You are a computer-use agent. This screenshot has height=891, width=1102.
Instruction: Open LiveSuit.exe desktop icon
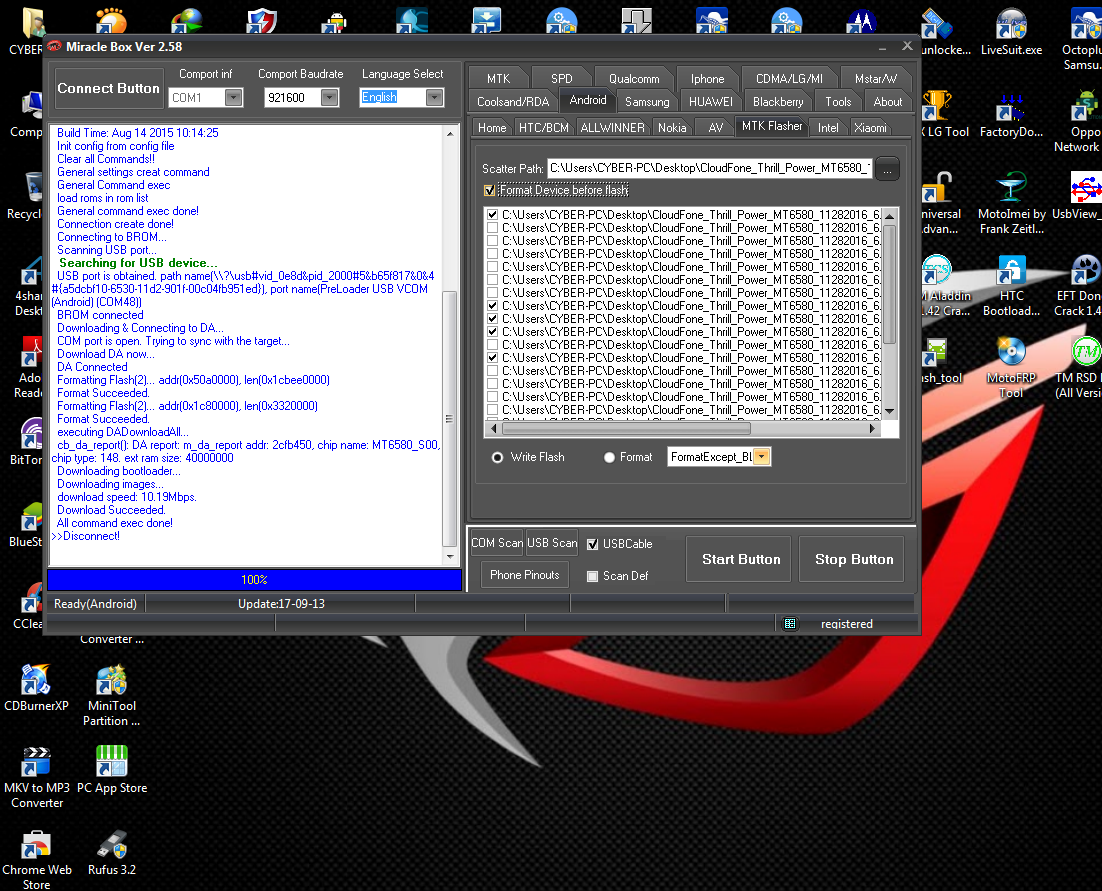click(1011, 32)
